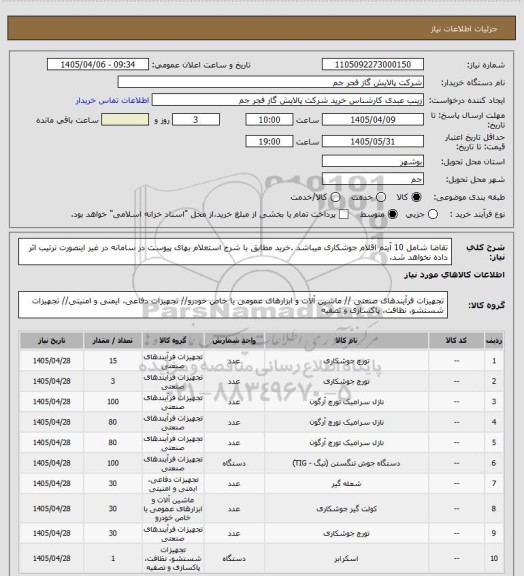
Task: Click the response deadline date 1405/04/09
Action: [373, 120]
